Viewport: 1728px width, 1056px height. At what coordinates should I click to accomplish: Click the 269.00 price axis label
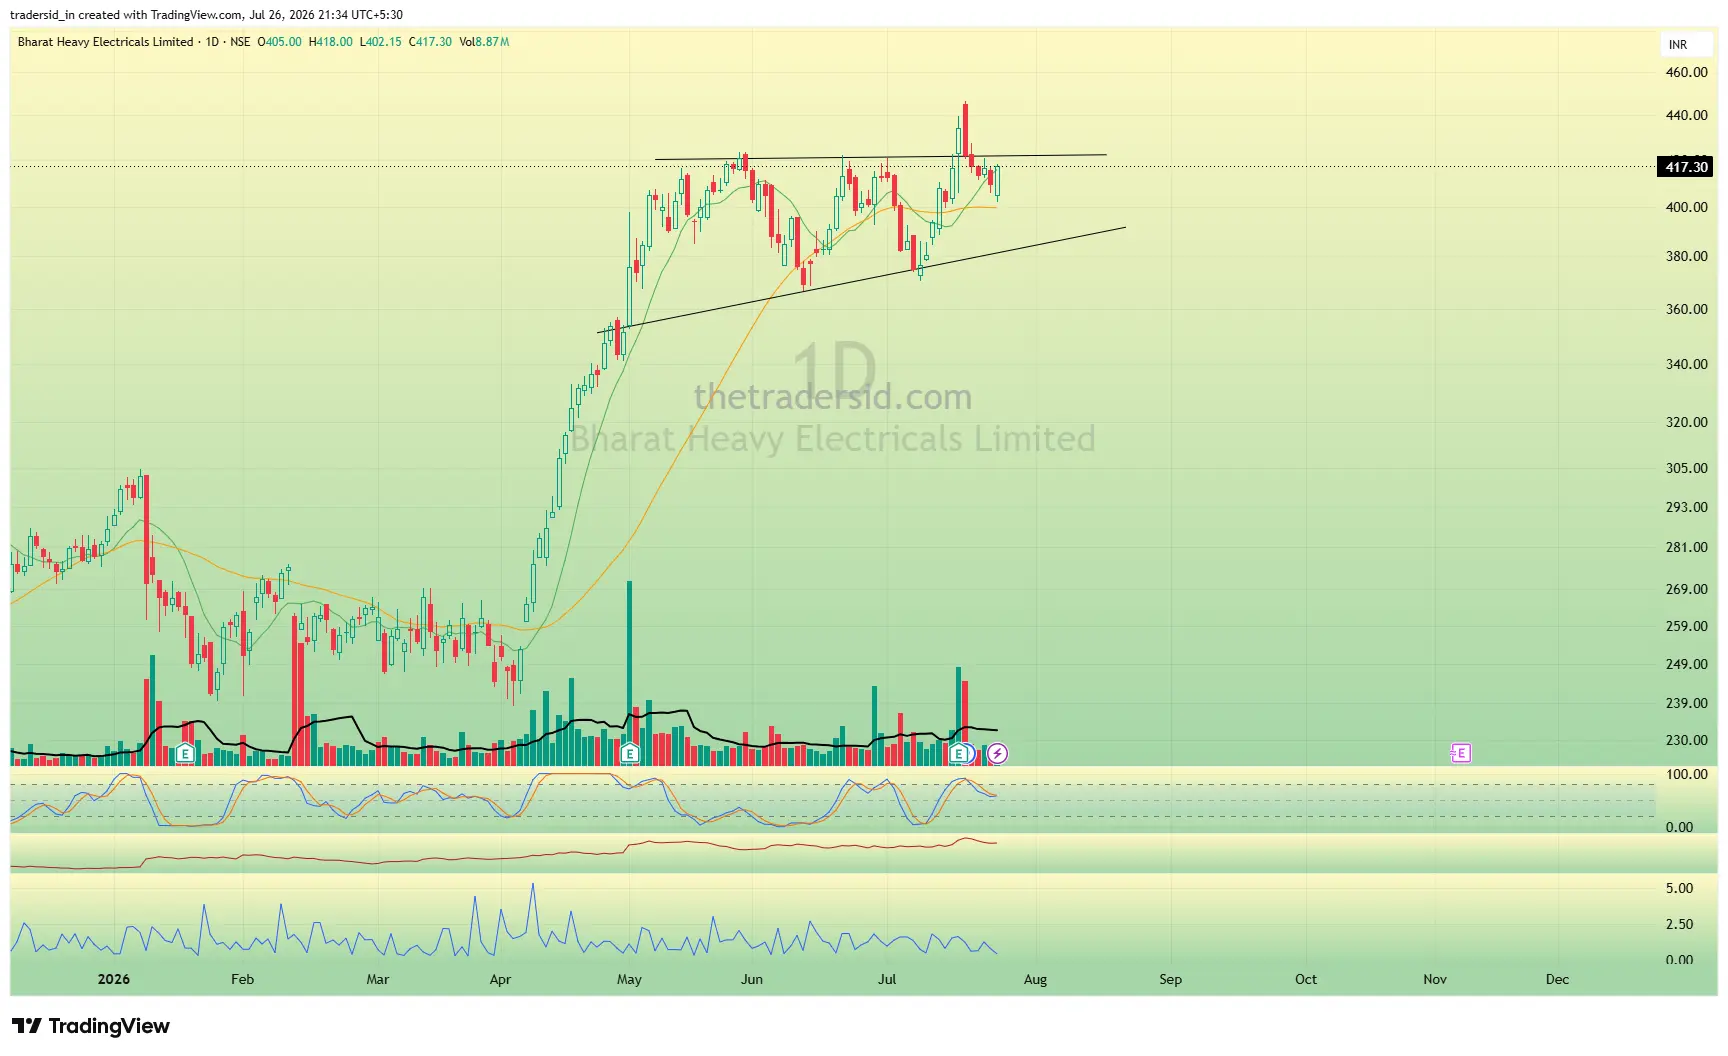1686,589
